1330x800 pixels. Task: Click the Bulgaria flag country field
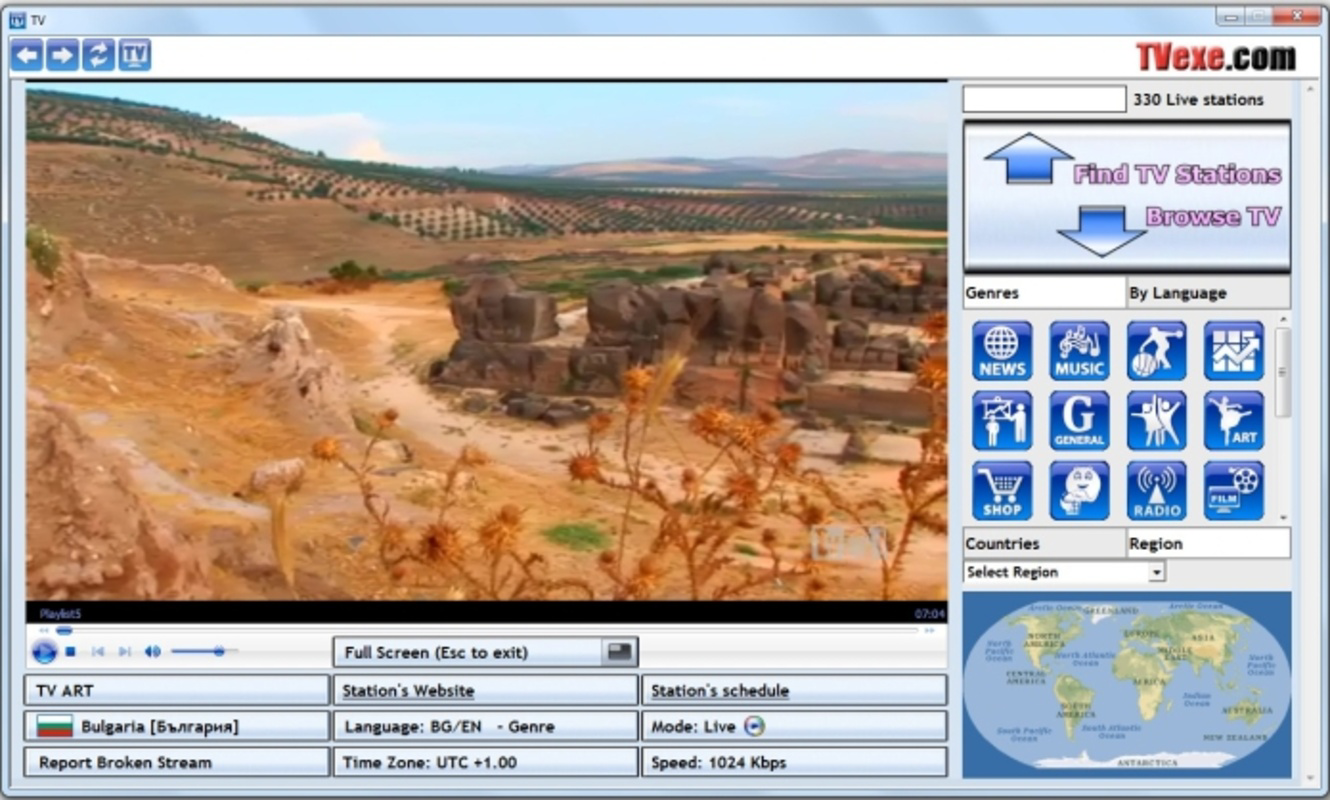pyautogui.click(x=176, y=726)
